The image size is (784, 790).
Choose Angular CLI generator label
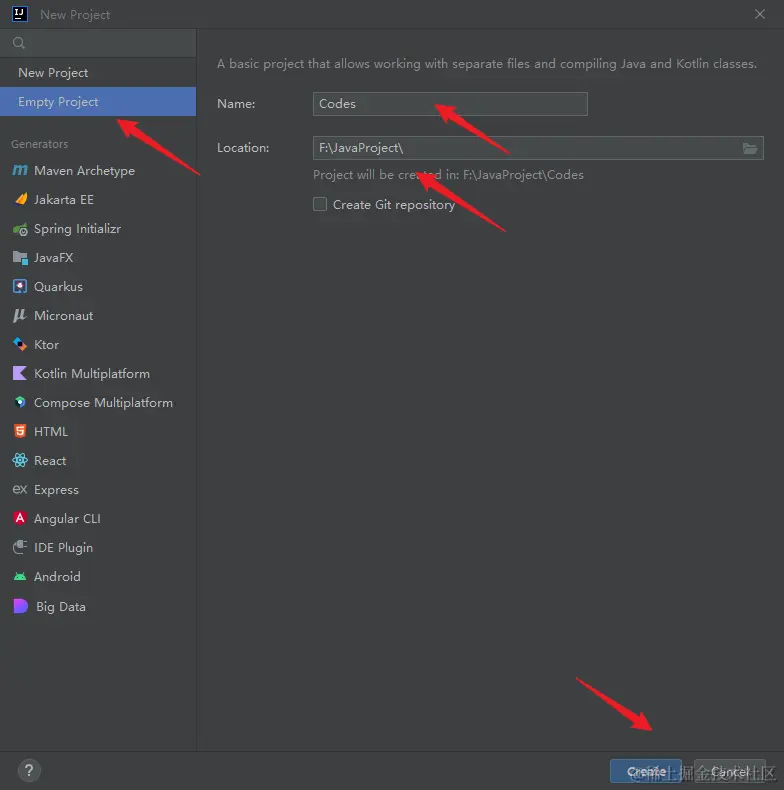(x=67, y=518)
